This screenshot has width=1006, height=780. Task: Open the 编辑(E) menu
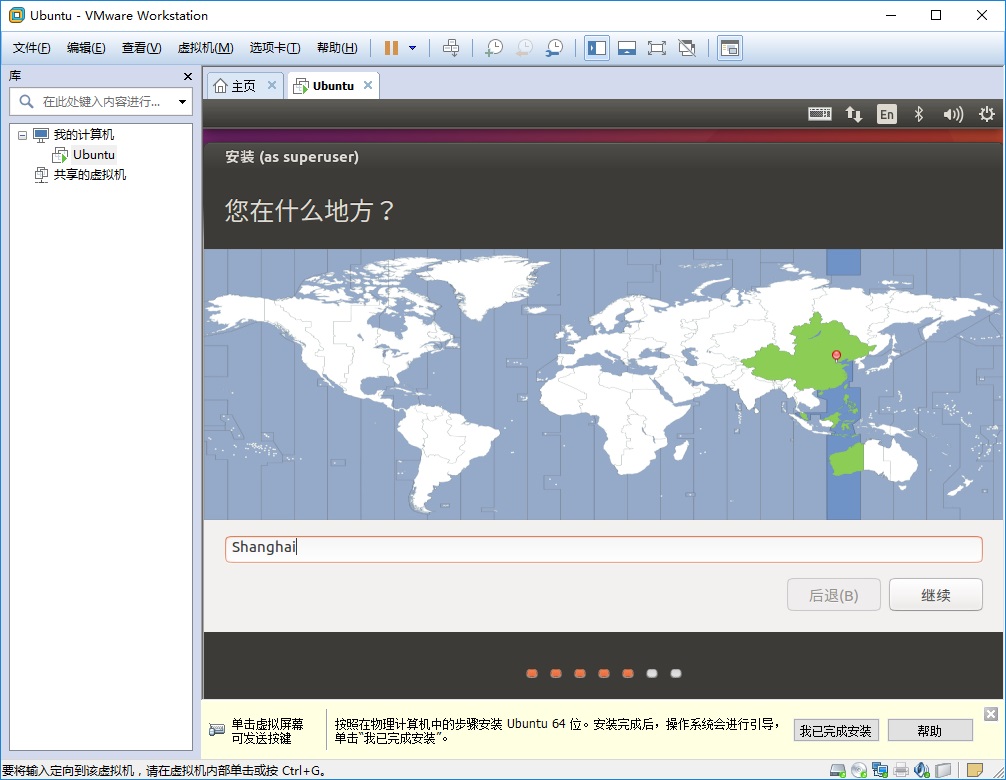point(86,48)
